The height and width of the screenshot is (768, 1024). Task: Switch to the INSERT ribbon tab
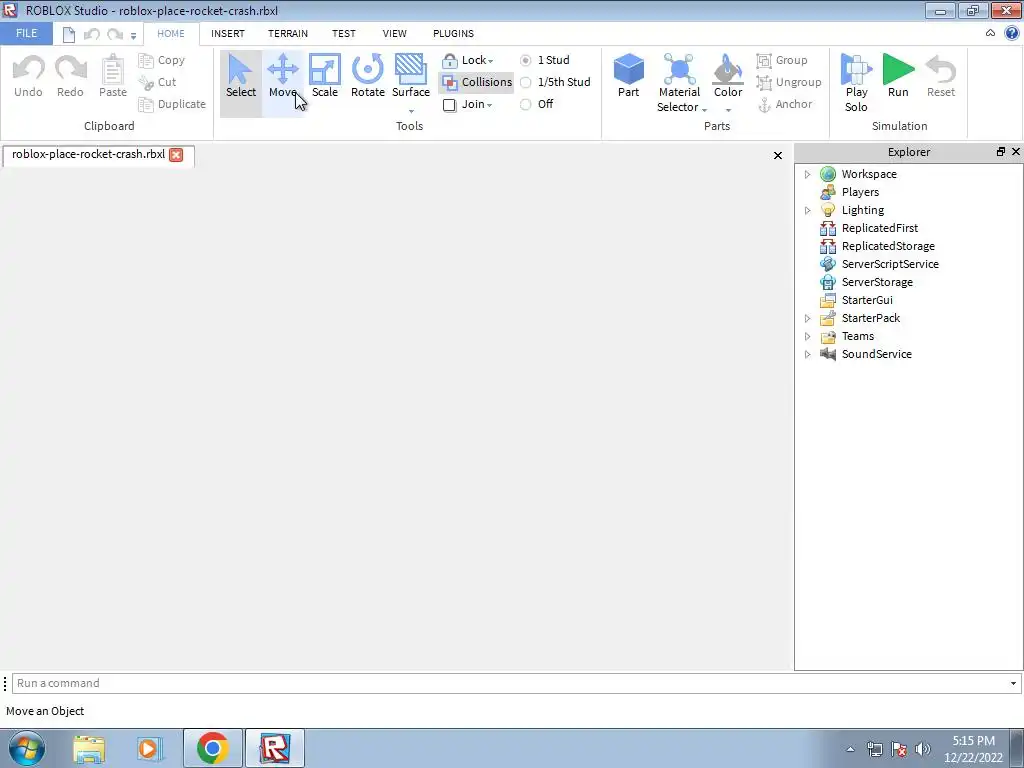[x=228, y=33]
